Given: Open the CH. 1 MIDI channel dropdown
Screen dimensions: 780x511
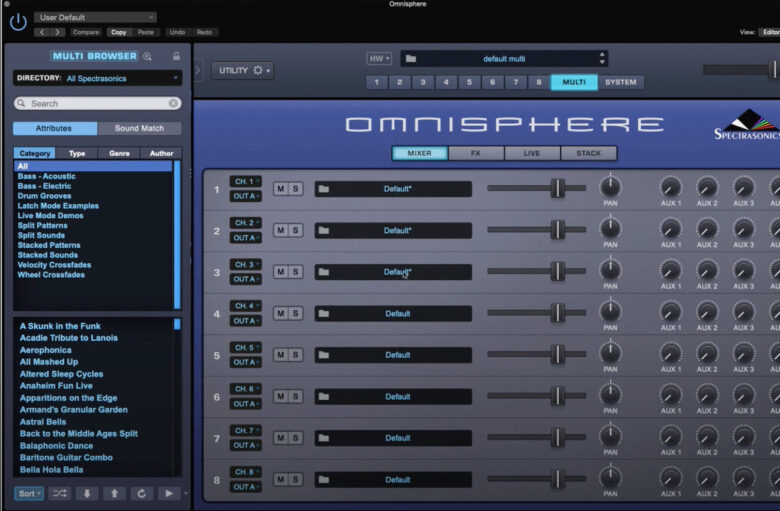Looking at the screenshot, I should click(x=246, y=182).
